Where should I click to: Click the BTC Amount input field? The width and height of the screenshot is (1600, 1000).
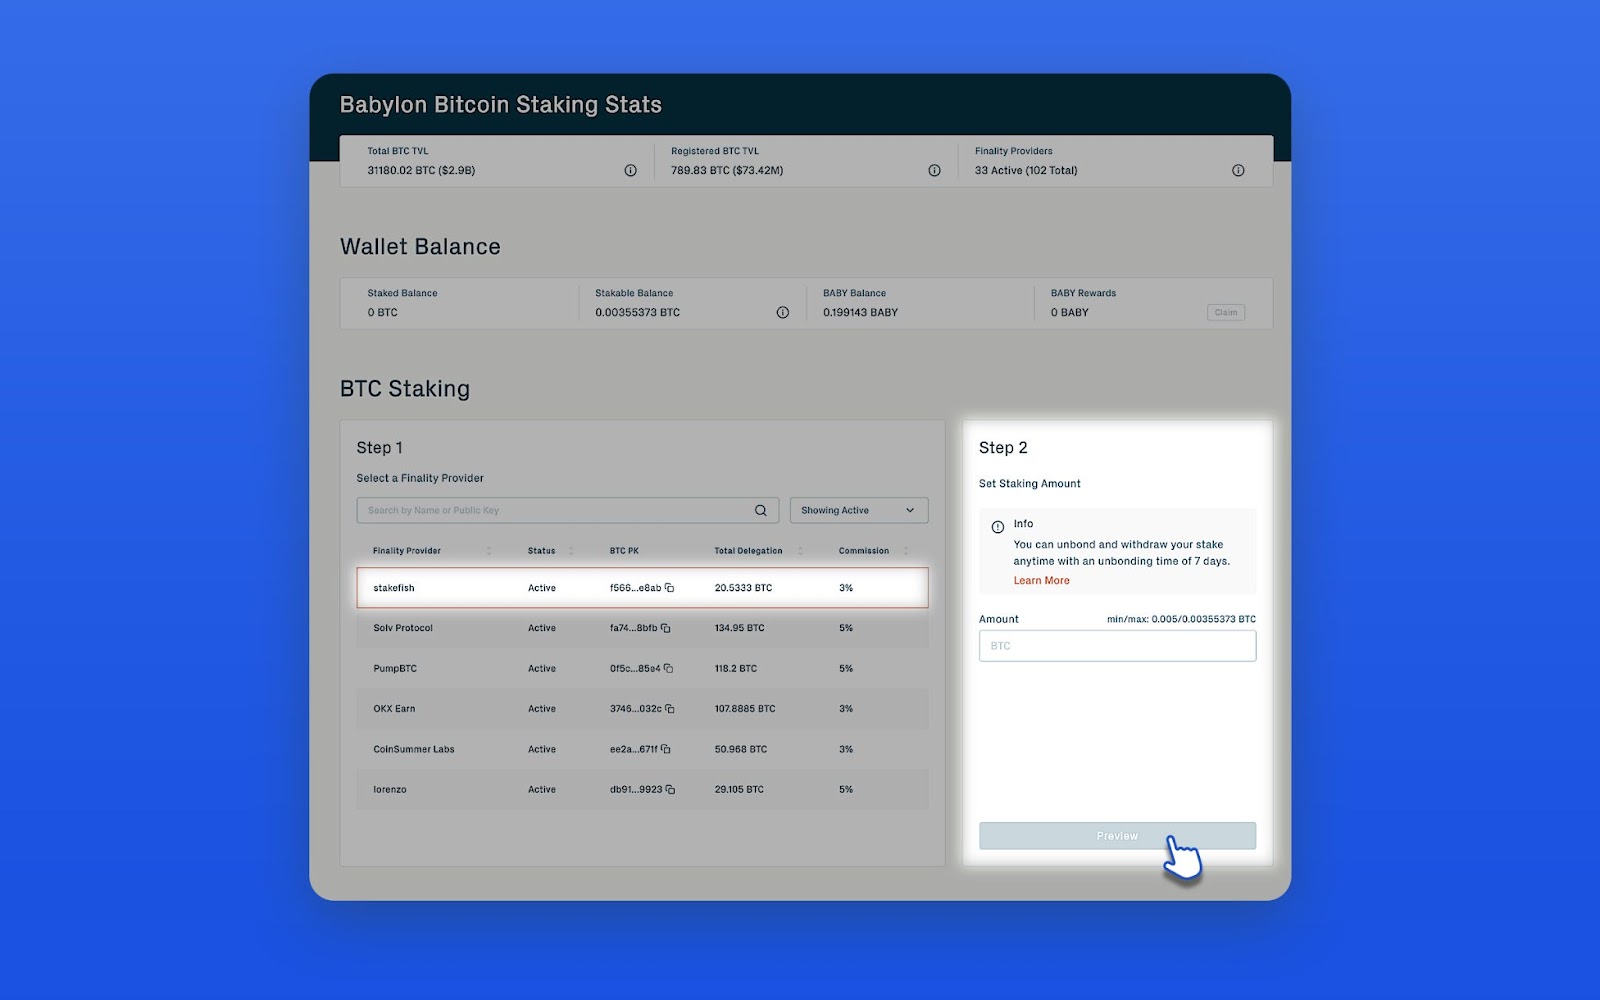click(x=1117, y=645)
